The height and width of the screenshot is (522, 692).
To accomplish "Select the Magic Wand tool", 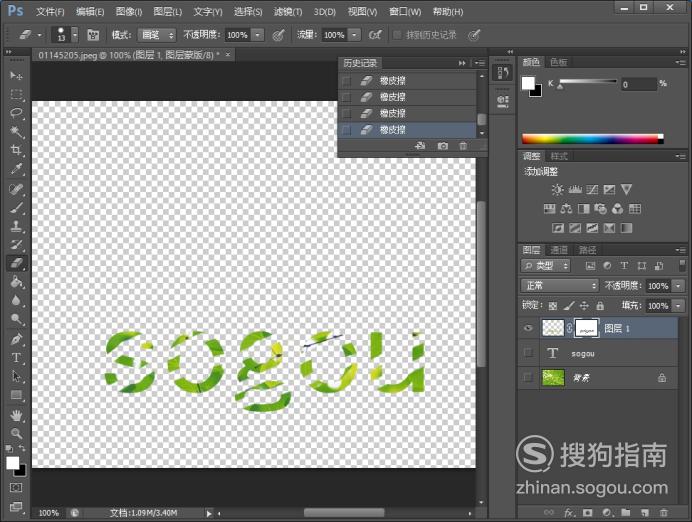I will pyautogui.click(x=16, y=131).
